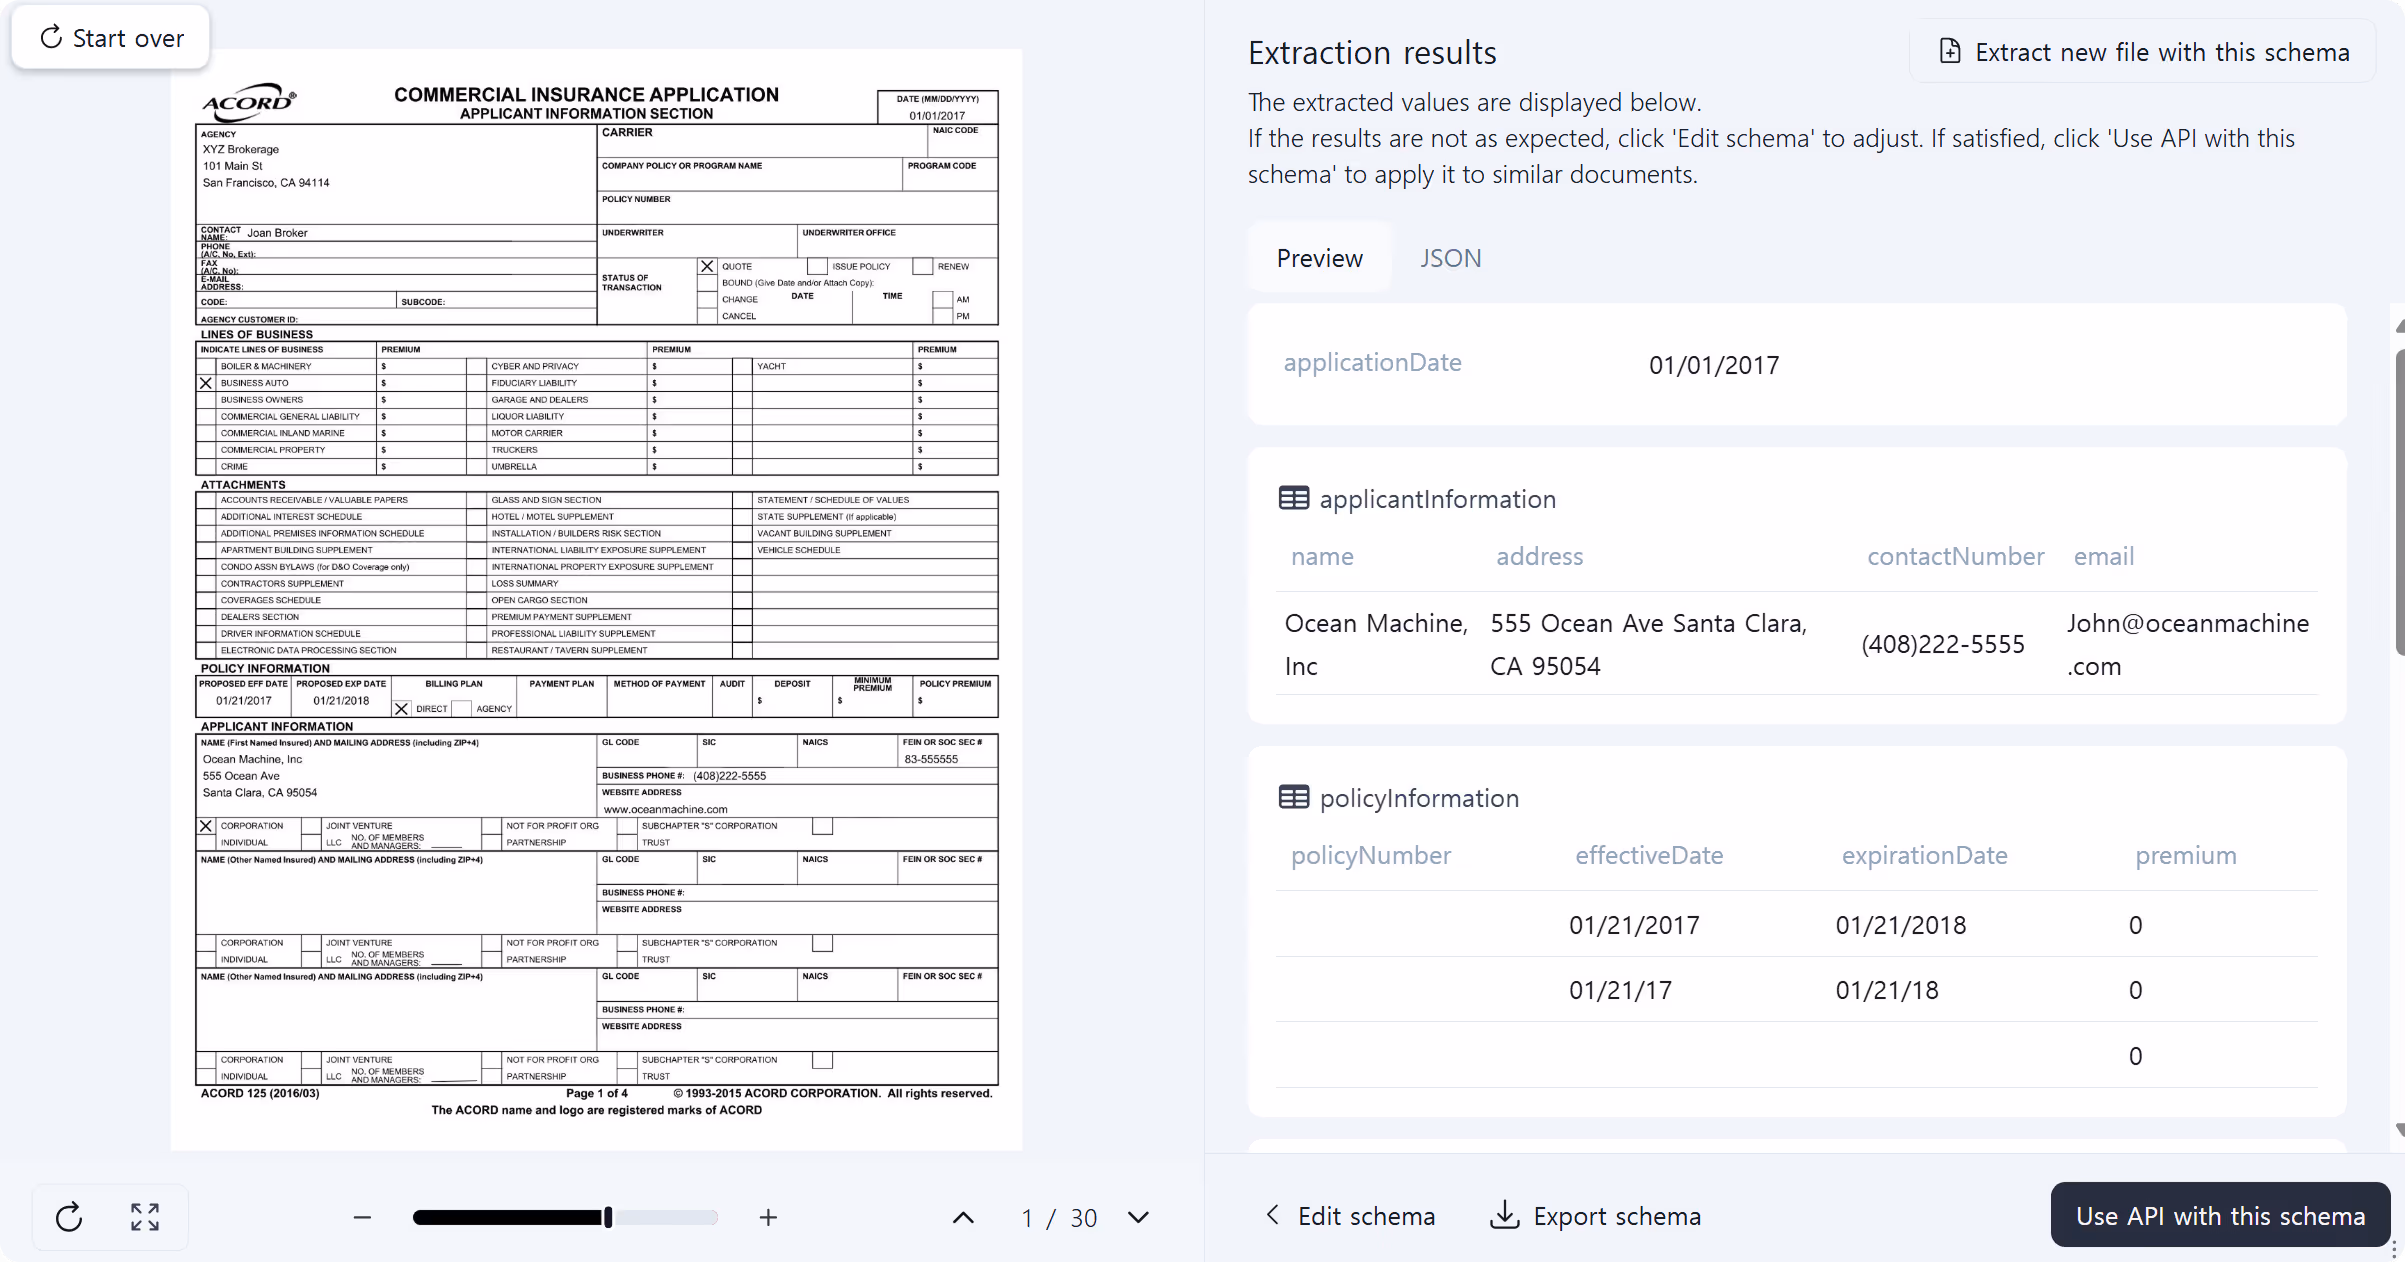The height and width of the screenshot is (1262, 2405).
Task: Open Edit schema
Action: pos(1366,1215)
